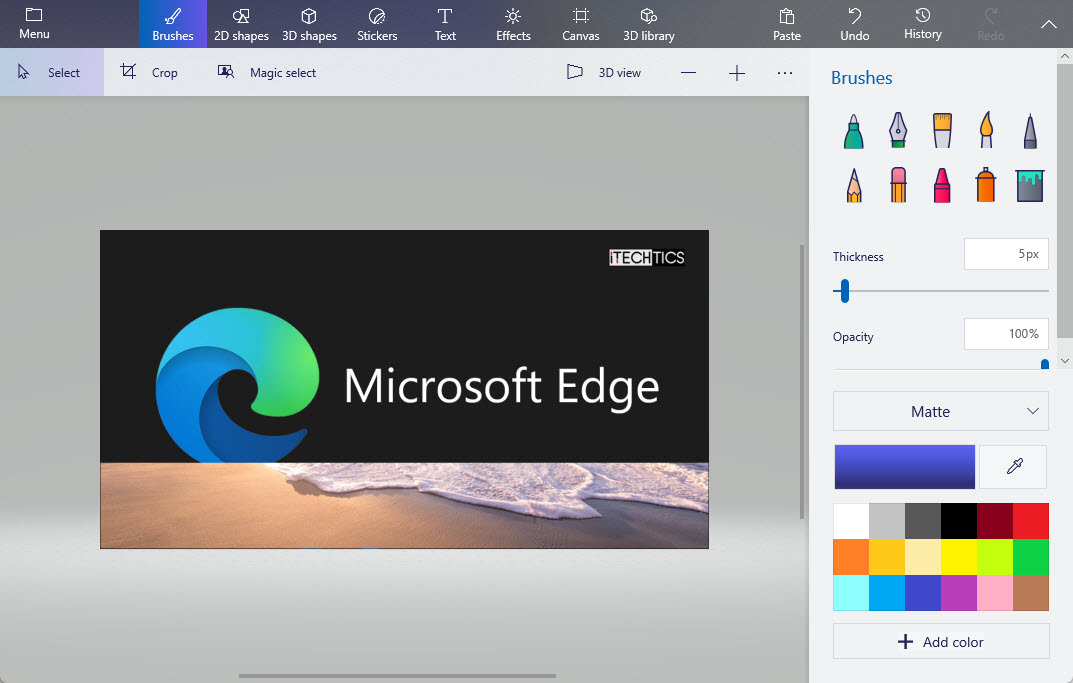Select the Calligraphy pen brush

click(x=898, y=130)
